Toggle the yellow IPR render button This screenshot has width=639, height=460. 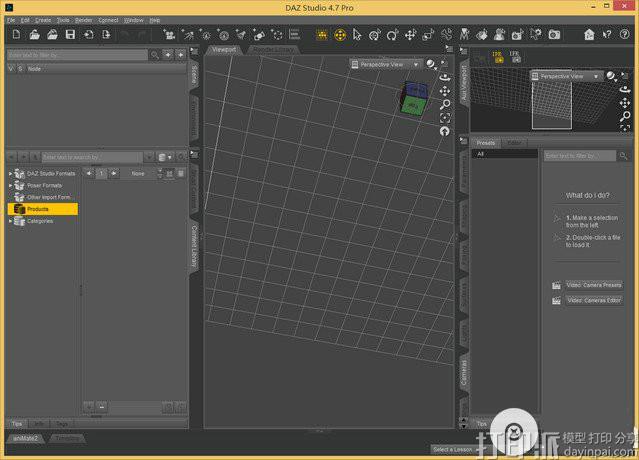(498, 57)
